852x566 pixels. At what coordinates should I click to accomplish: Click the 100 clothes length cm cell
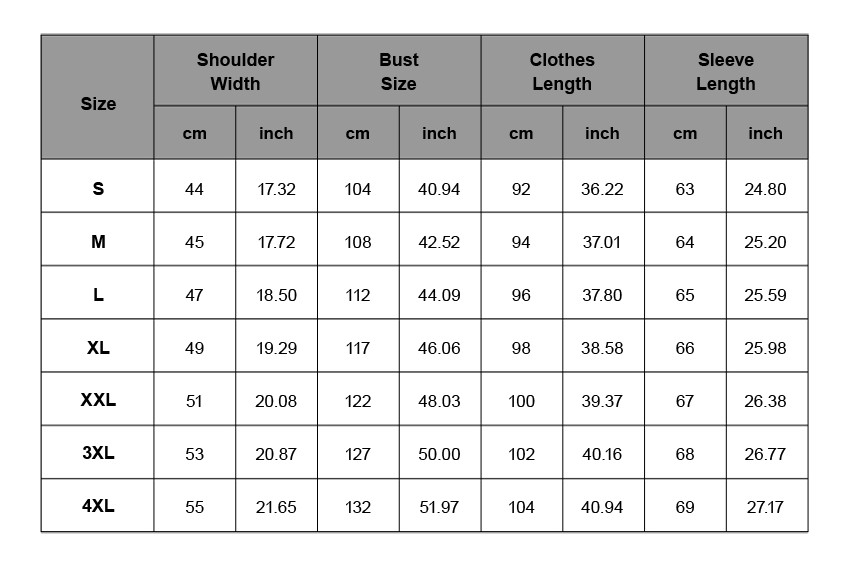(522, 399)
